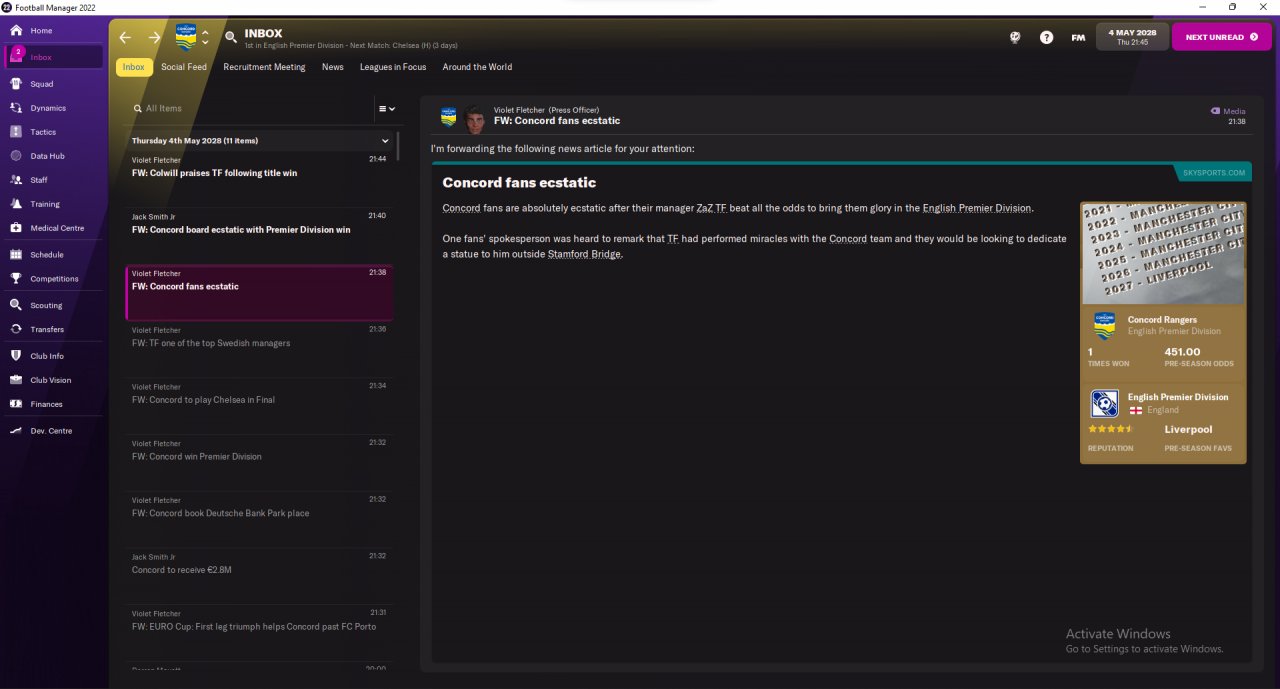Viewport: 1280px width, 689px height.
Task: Switch to the Inbox tab
Action: pyautogui.click(x=134, y=67)
